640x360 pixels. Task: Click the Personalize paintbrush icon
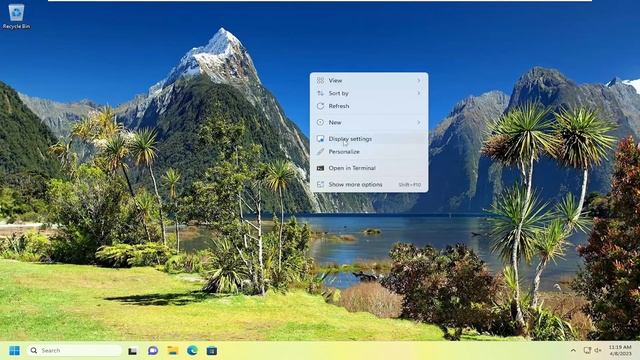point(320,151)
